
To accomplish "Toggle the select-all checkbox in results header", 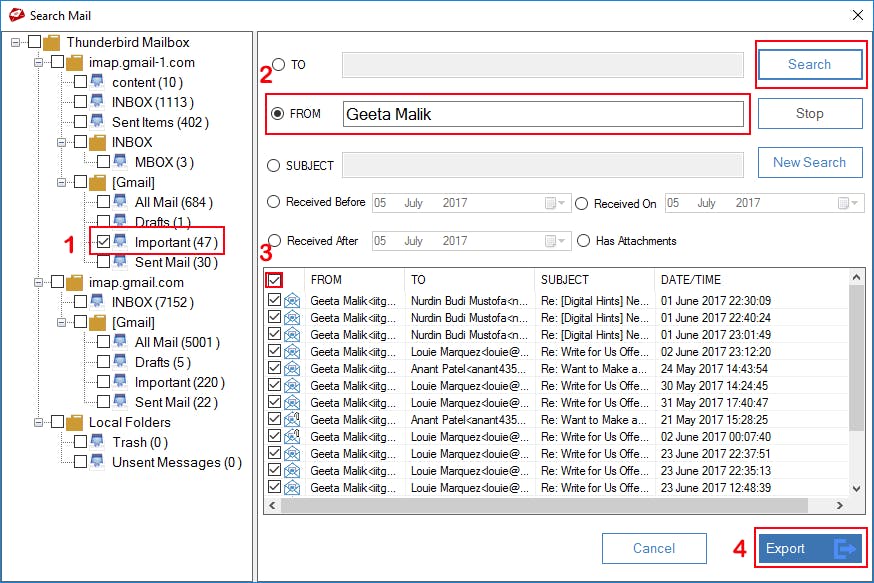I will pos(274,281).
